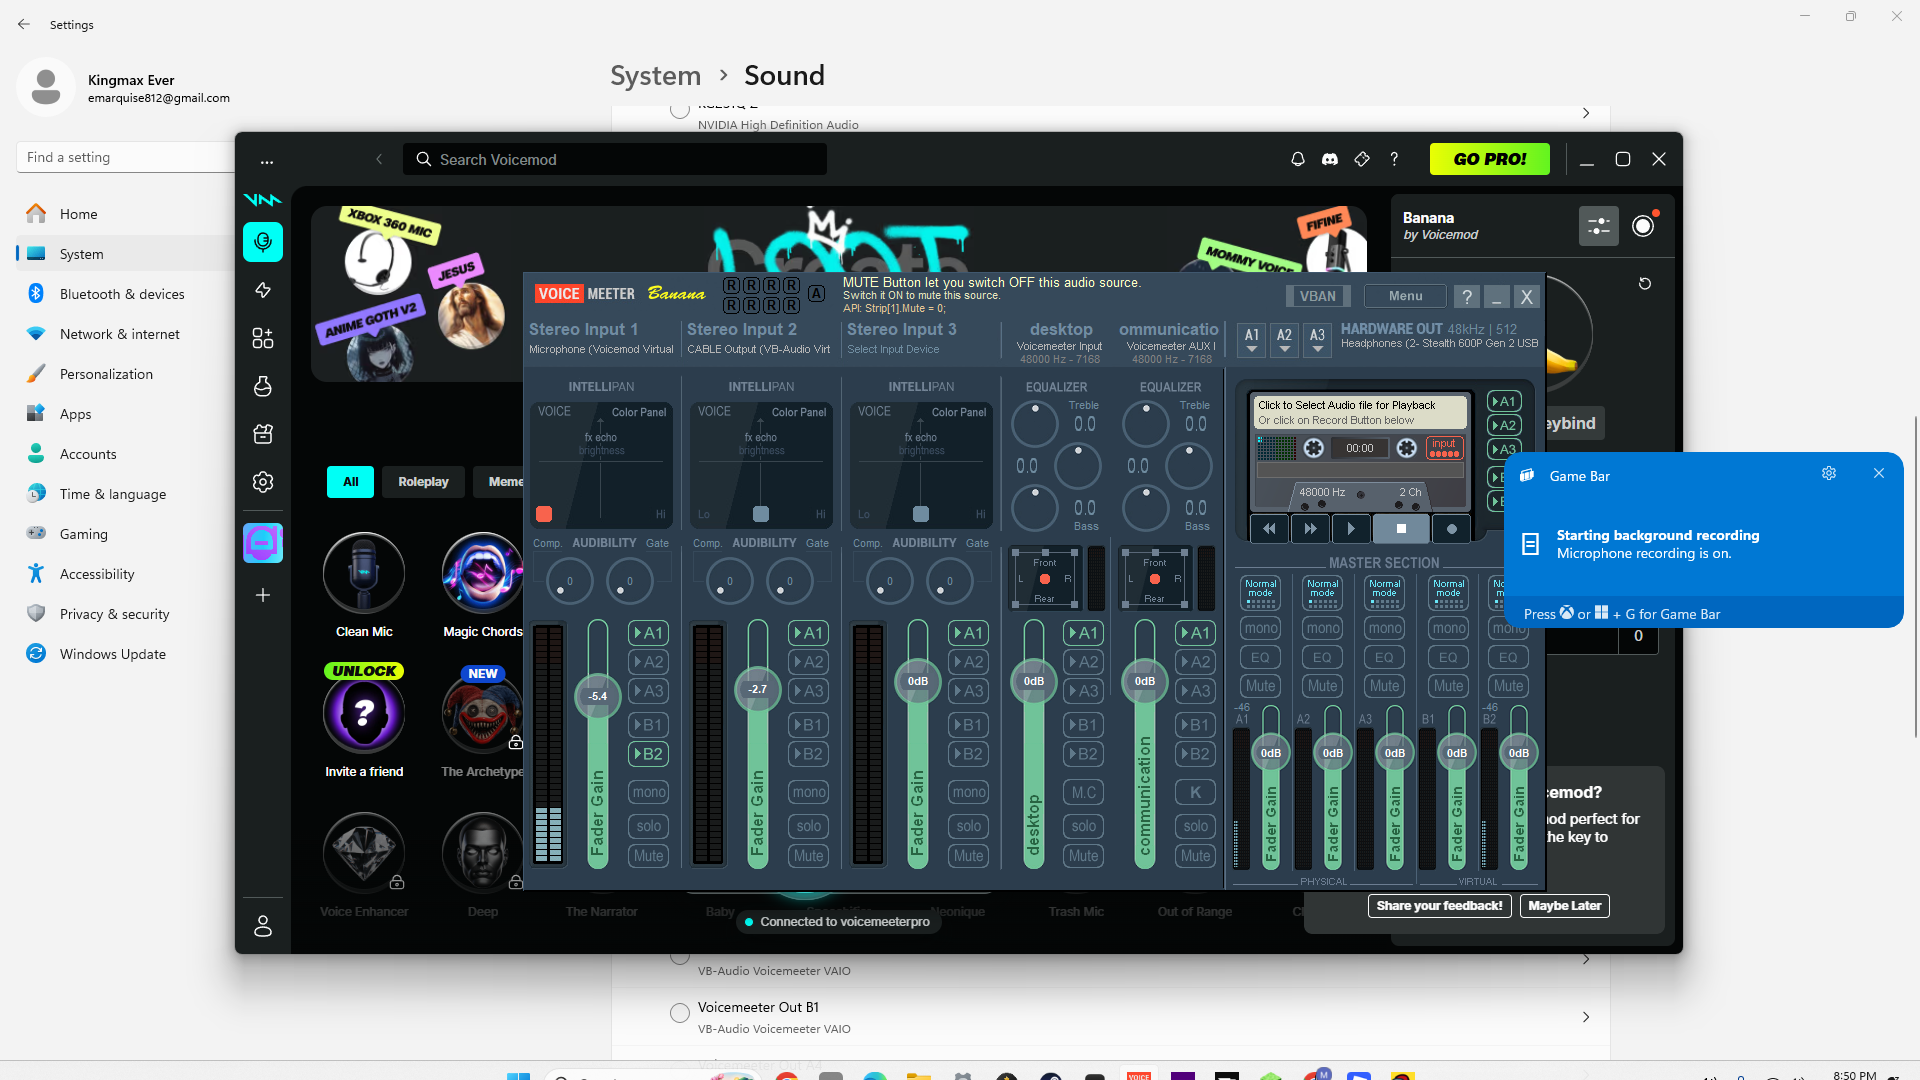Open Personalization settings page

pyautogui.click(x=106, y=374)
